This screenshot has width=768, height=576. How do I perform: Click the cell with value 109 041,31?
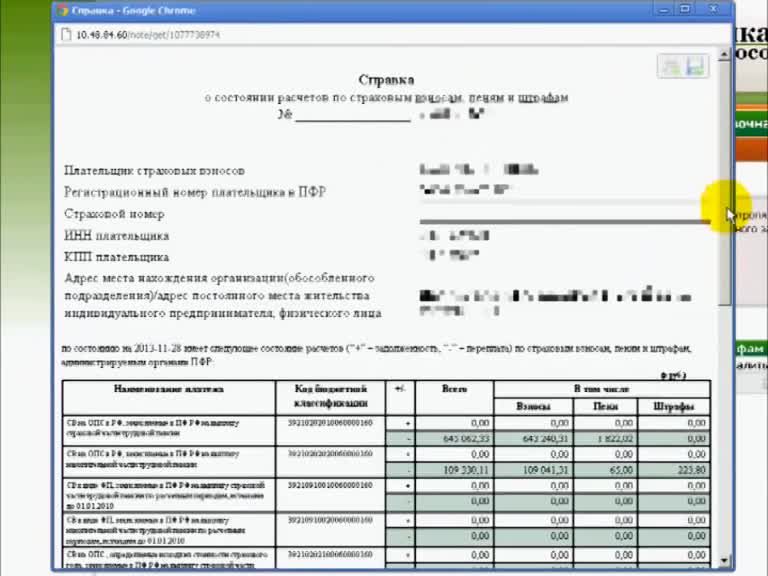[533, 470]
